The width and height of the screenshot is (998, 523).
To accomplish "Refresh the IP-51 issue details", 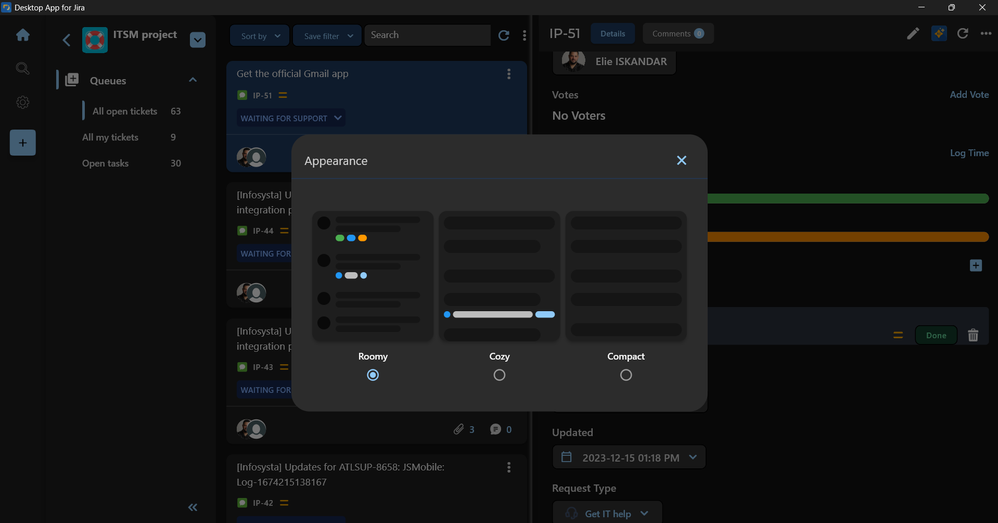I will pos(962,34).
